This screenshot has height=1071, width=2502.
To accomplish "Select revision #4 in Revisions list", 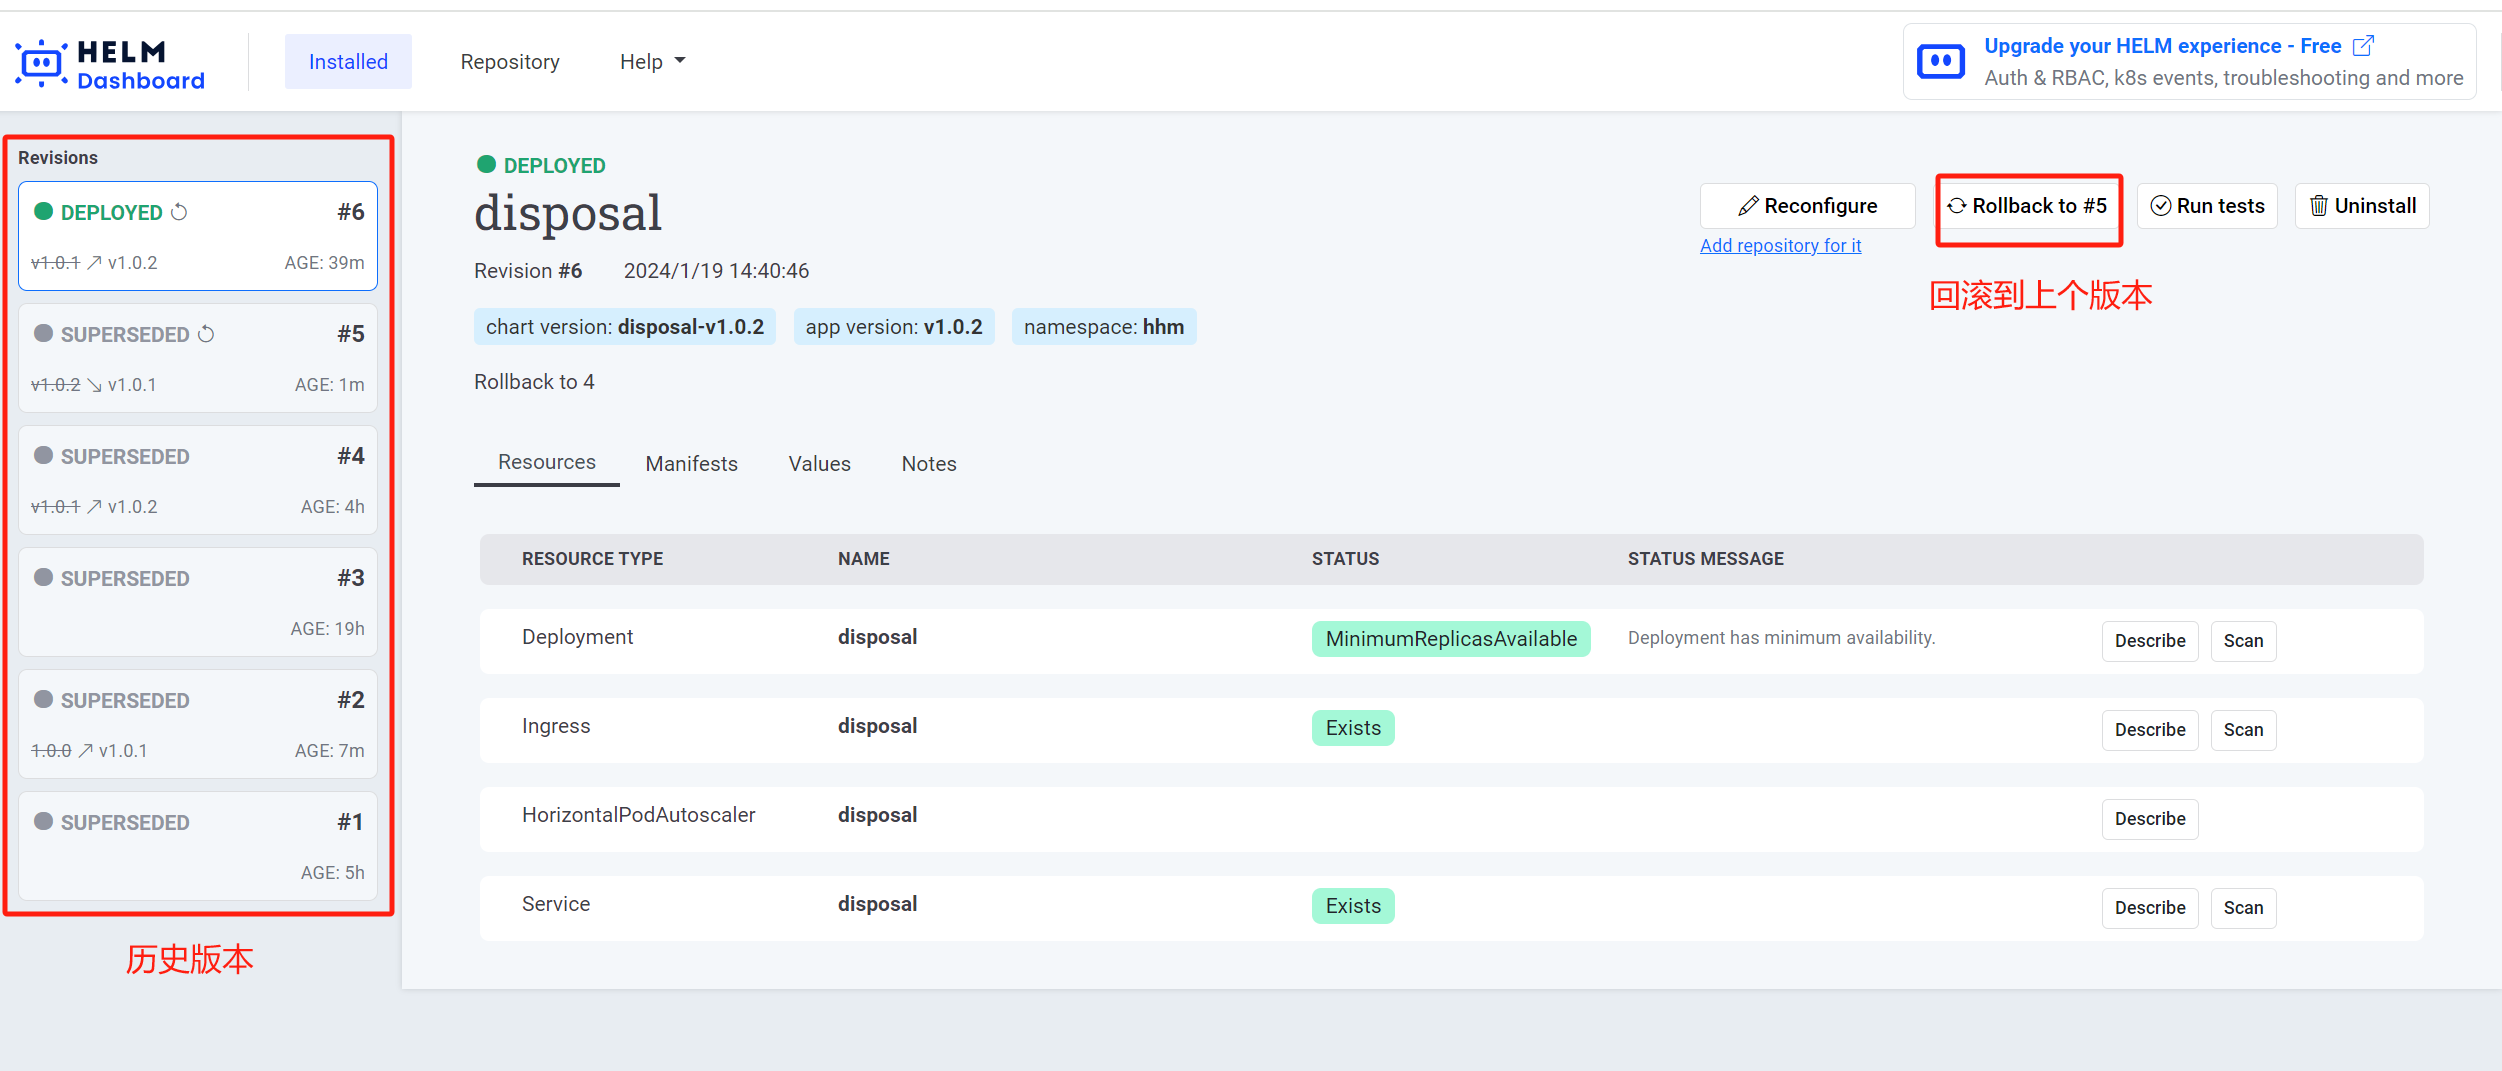I will point(198,480).
